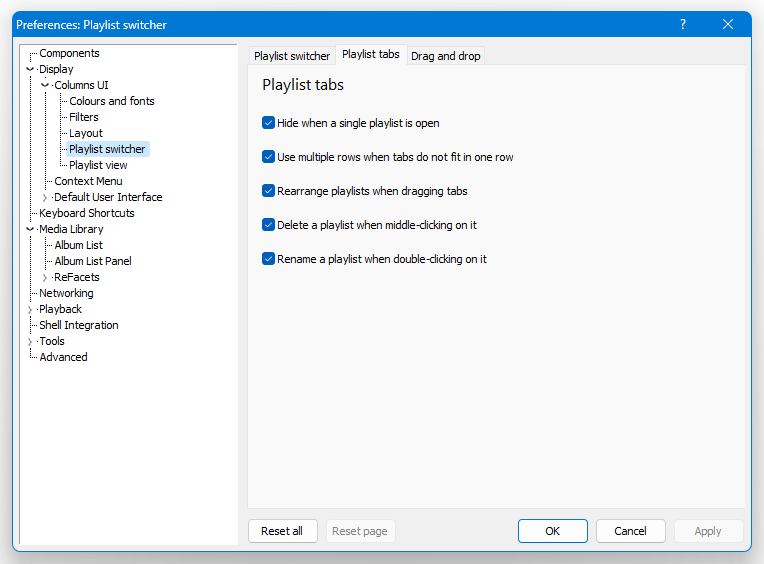Click the Reset all button

(x=282, y=531)
